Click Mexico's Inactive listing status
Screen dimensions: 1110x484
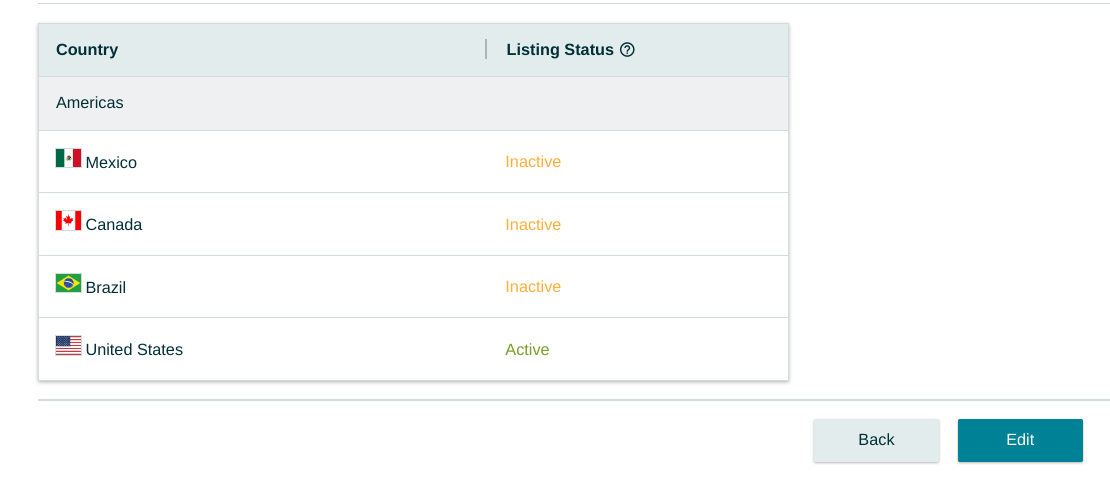[x=533, y=162]
